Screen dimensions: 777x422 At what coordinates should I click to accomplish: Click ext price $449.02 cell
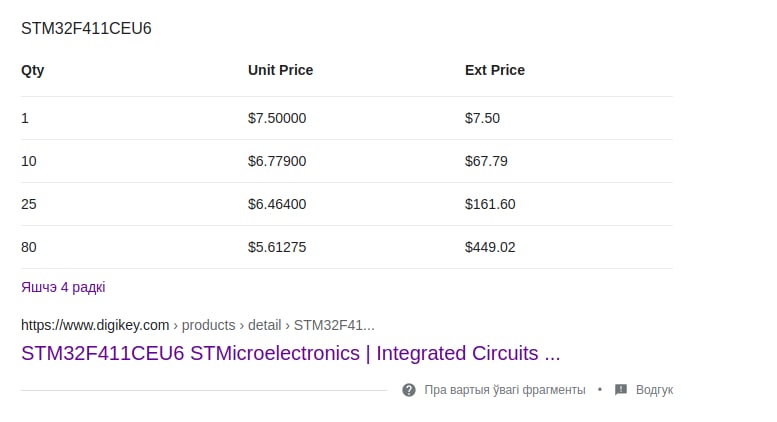490,247
